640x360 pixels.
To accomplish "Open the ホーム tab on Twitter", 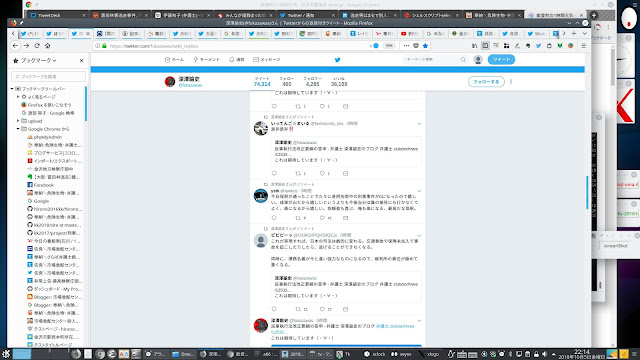I will point(174,60).
